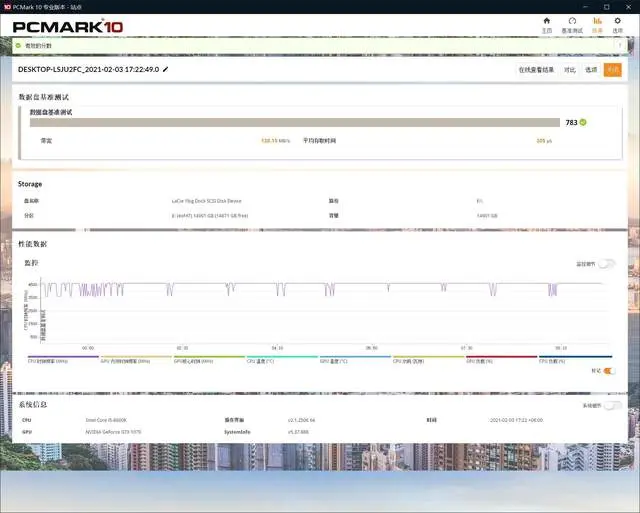The height and width of the screenshot is (513, 640).
Task: Click the '选项' options button in result header
Action: (x=591, y=70)
